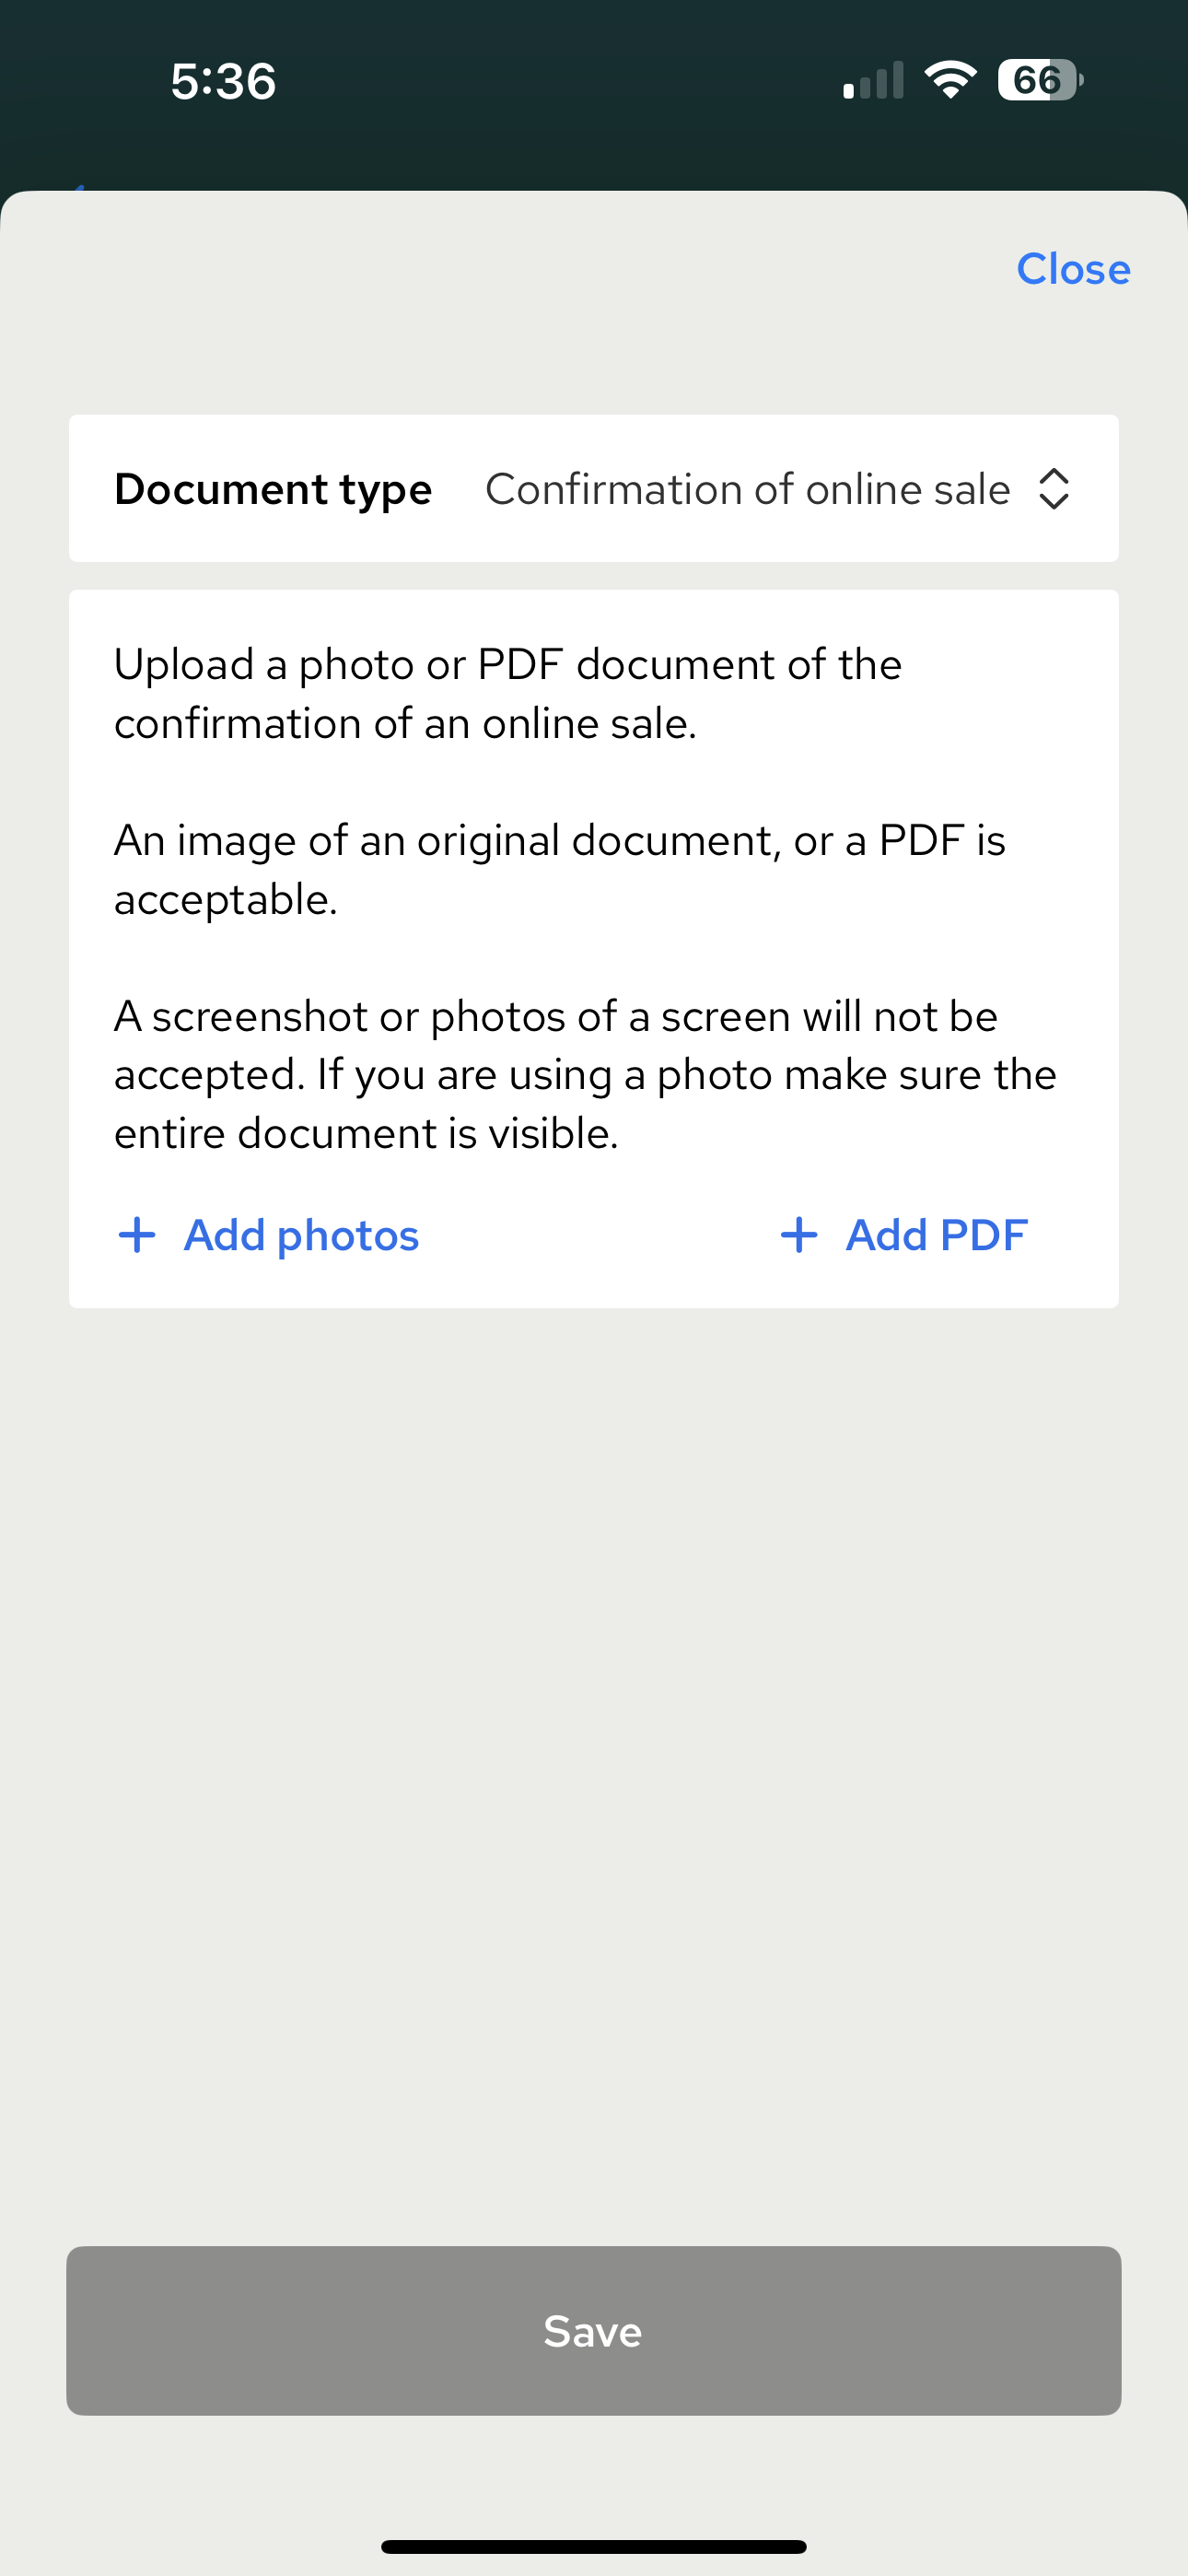Tap the home indicator bar
This screenshot has width=1188, height=2576.
pos(593,2546)
